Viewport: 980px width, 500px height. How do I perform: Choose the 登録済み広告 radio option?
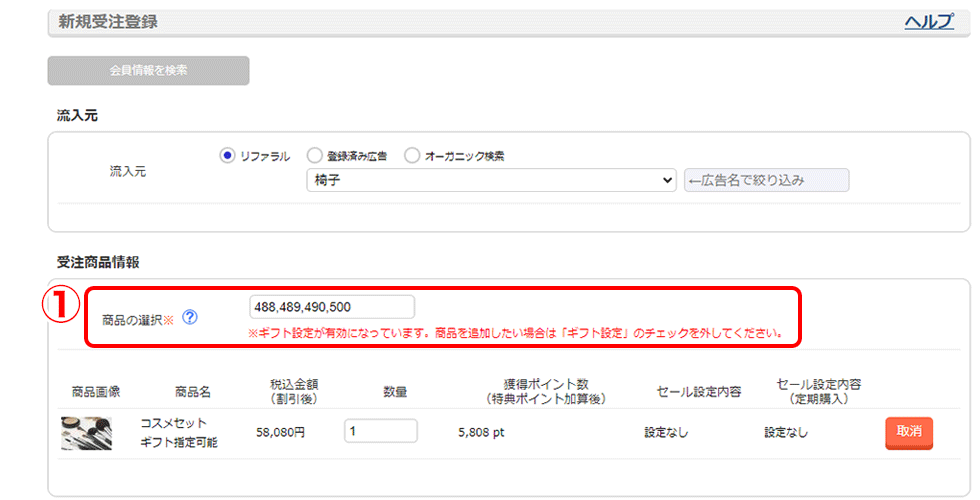click(x=314, y=156)
